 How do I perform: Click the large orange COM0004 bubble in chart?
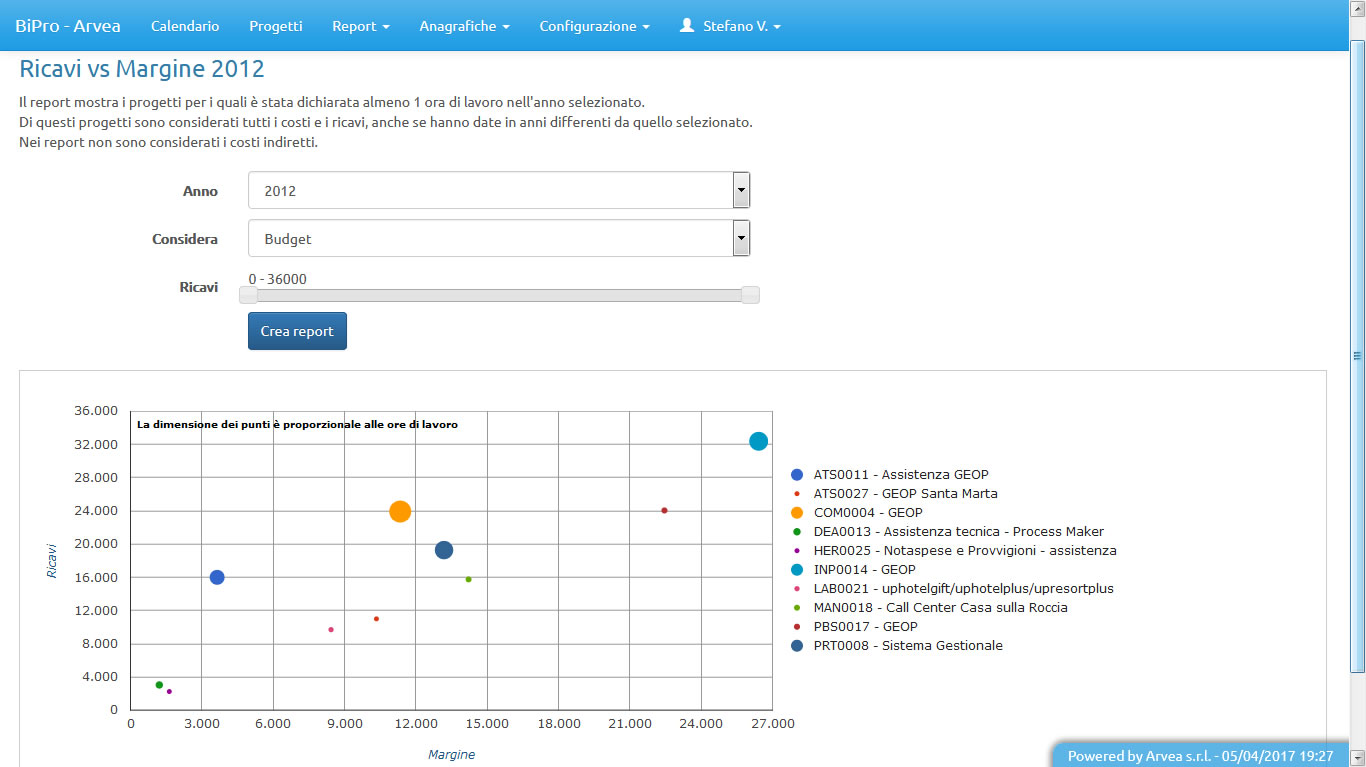pyautogui.click(x=400, y=511)
